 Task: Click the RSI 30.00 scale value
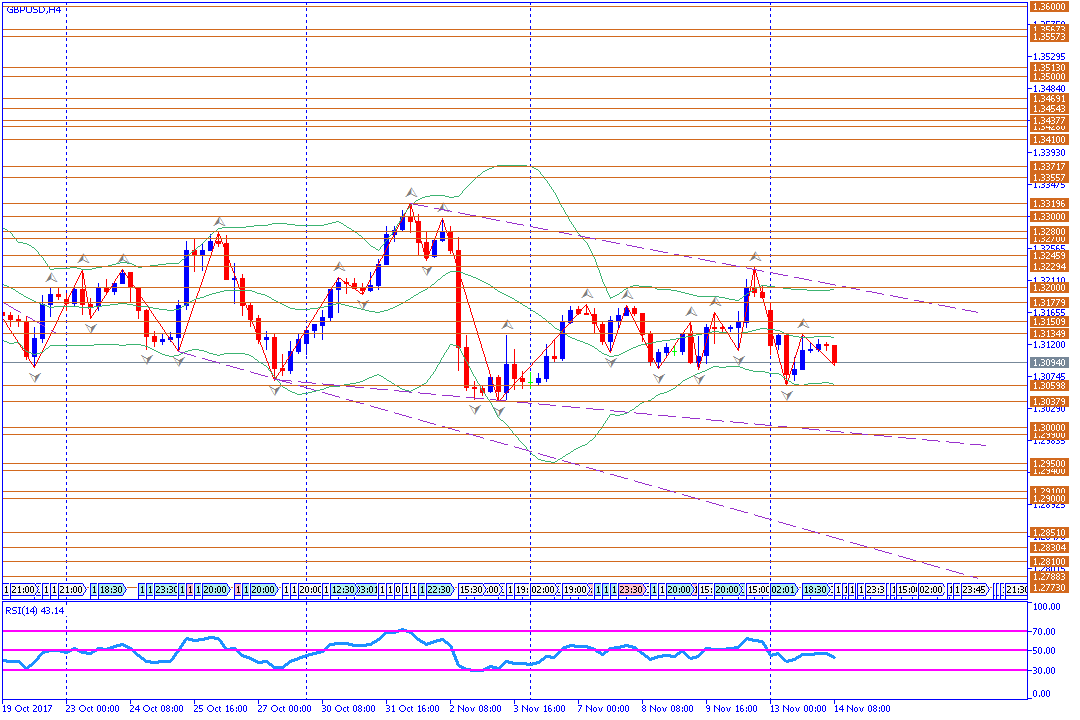pyautogui.click(x=1044, y=670)
